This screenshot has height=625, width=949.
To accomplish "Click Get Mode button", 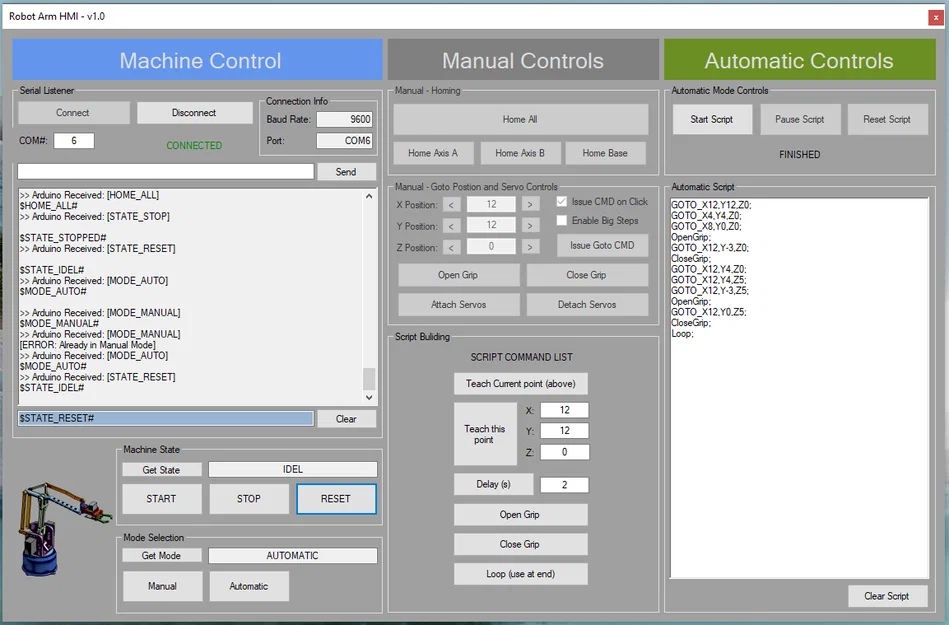I will pyautogui.click(x=161, y=555).
